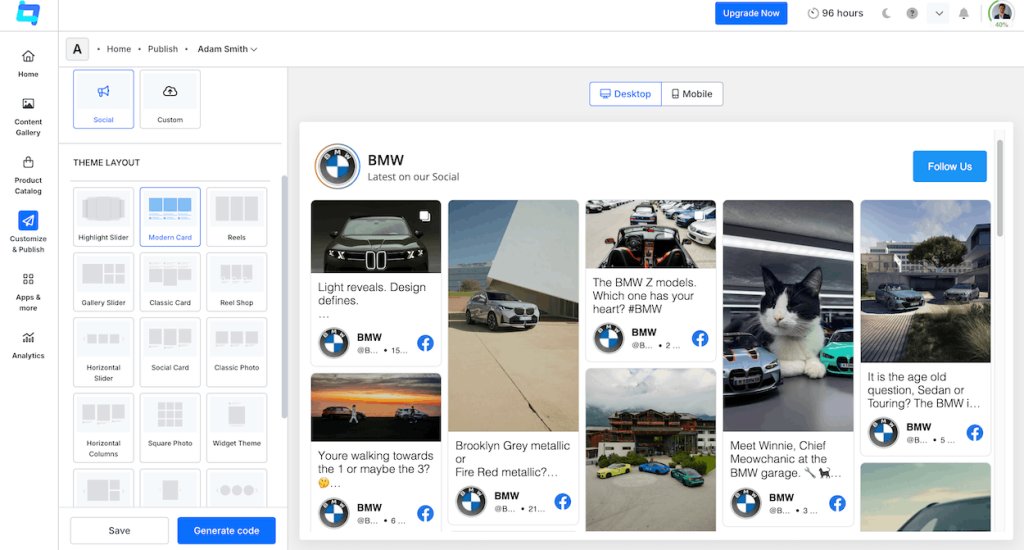Open the Winnie cat post image
1024x550 pixels.
coord(788,315)
